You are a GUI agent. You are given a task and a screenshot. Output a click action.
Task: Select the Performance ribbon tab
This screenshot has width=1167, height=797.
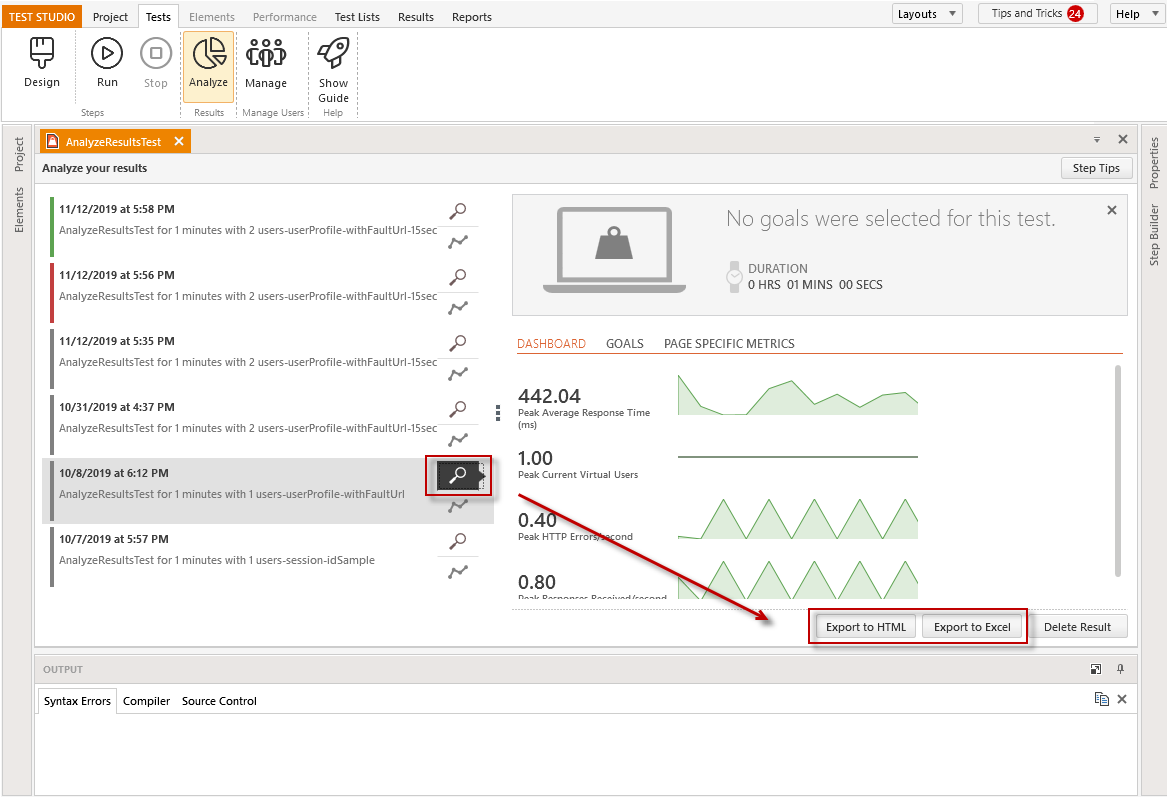pos(284,16)
